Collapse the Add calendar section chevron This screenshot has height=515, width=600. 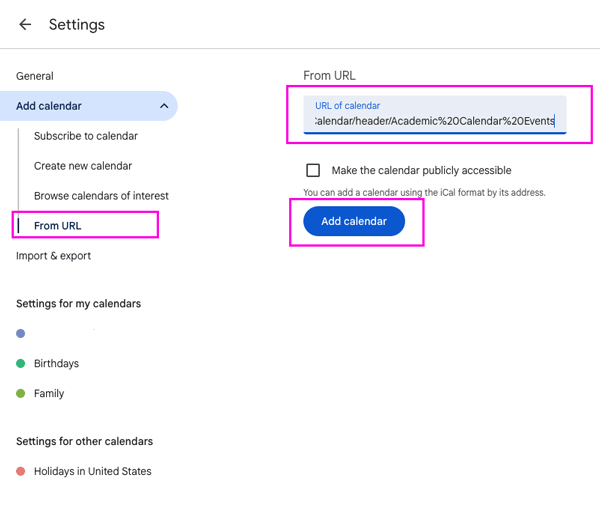click(x=164, y=106)
